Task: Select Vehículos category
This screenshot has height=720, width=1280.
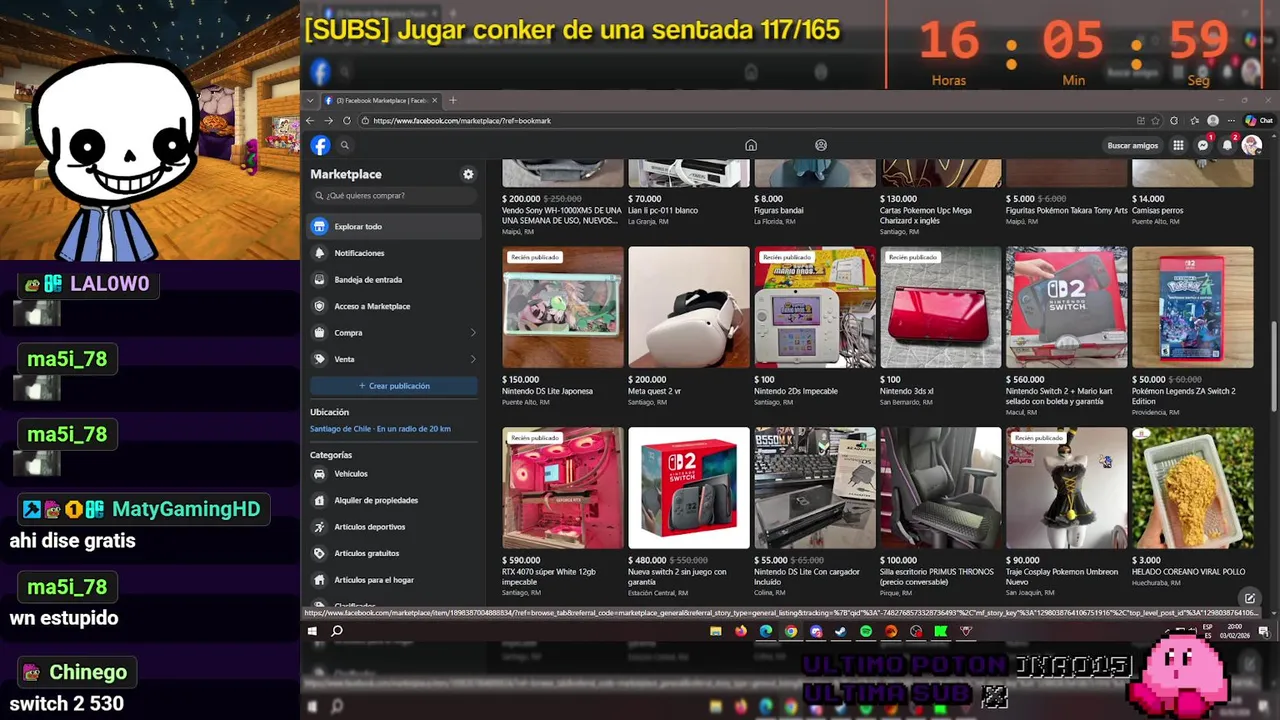Action: [x=395, y=474]
